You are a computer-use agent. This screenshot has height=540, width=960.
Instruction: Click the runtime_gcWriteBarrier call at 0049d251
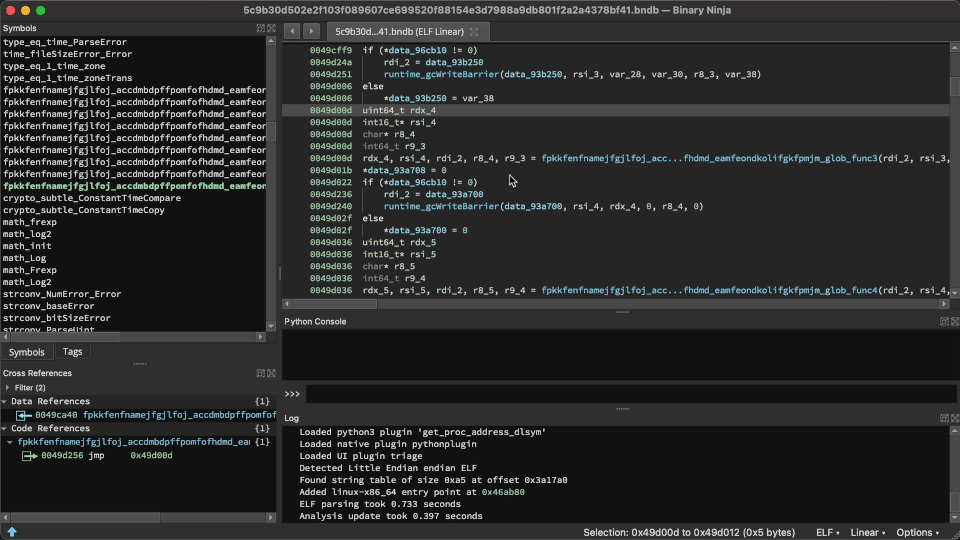[441, 74]
